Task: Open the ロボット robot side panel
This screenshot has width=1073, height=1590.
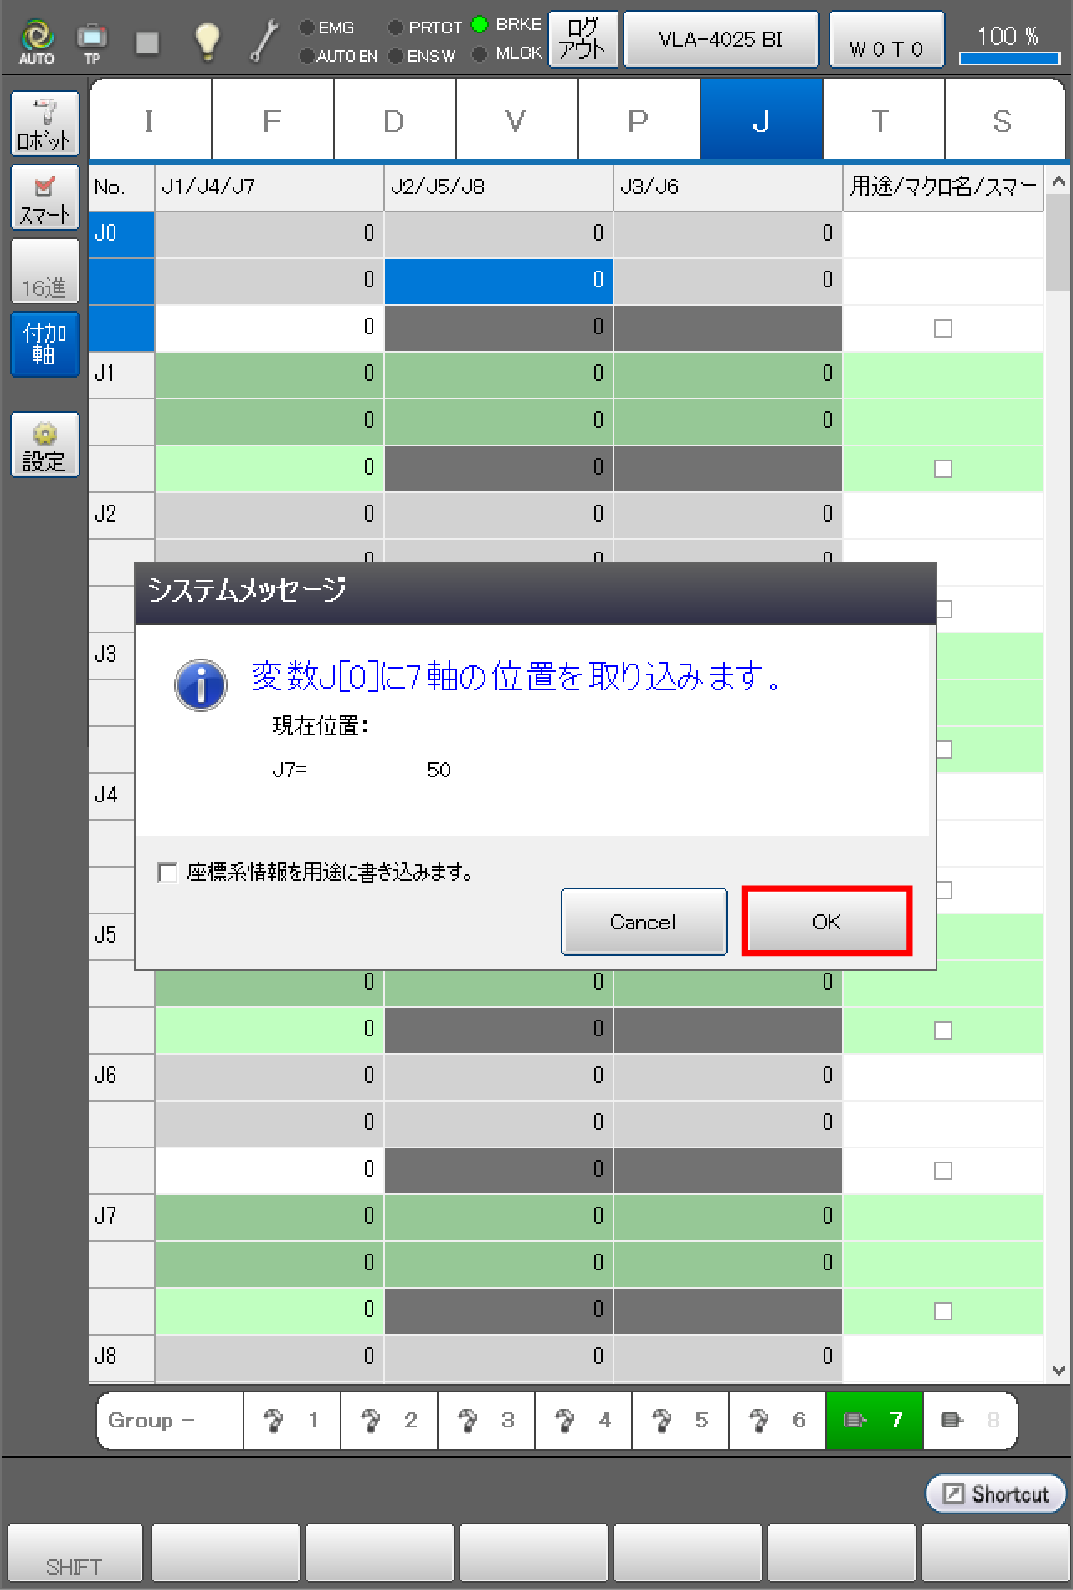Action: point(45,124)
